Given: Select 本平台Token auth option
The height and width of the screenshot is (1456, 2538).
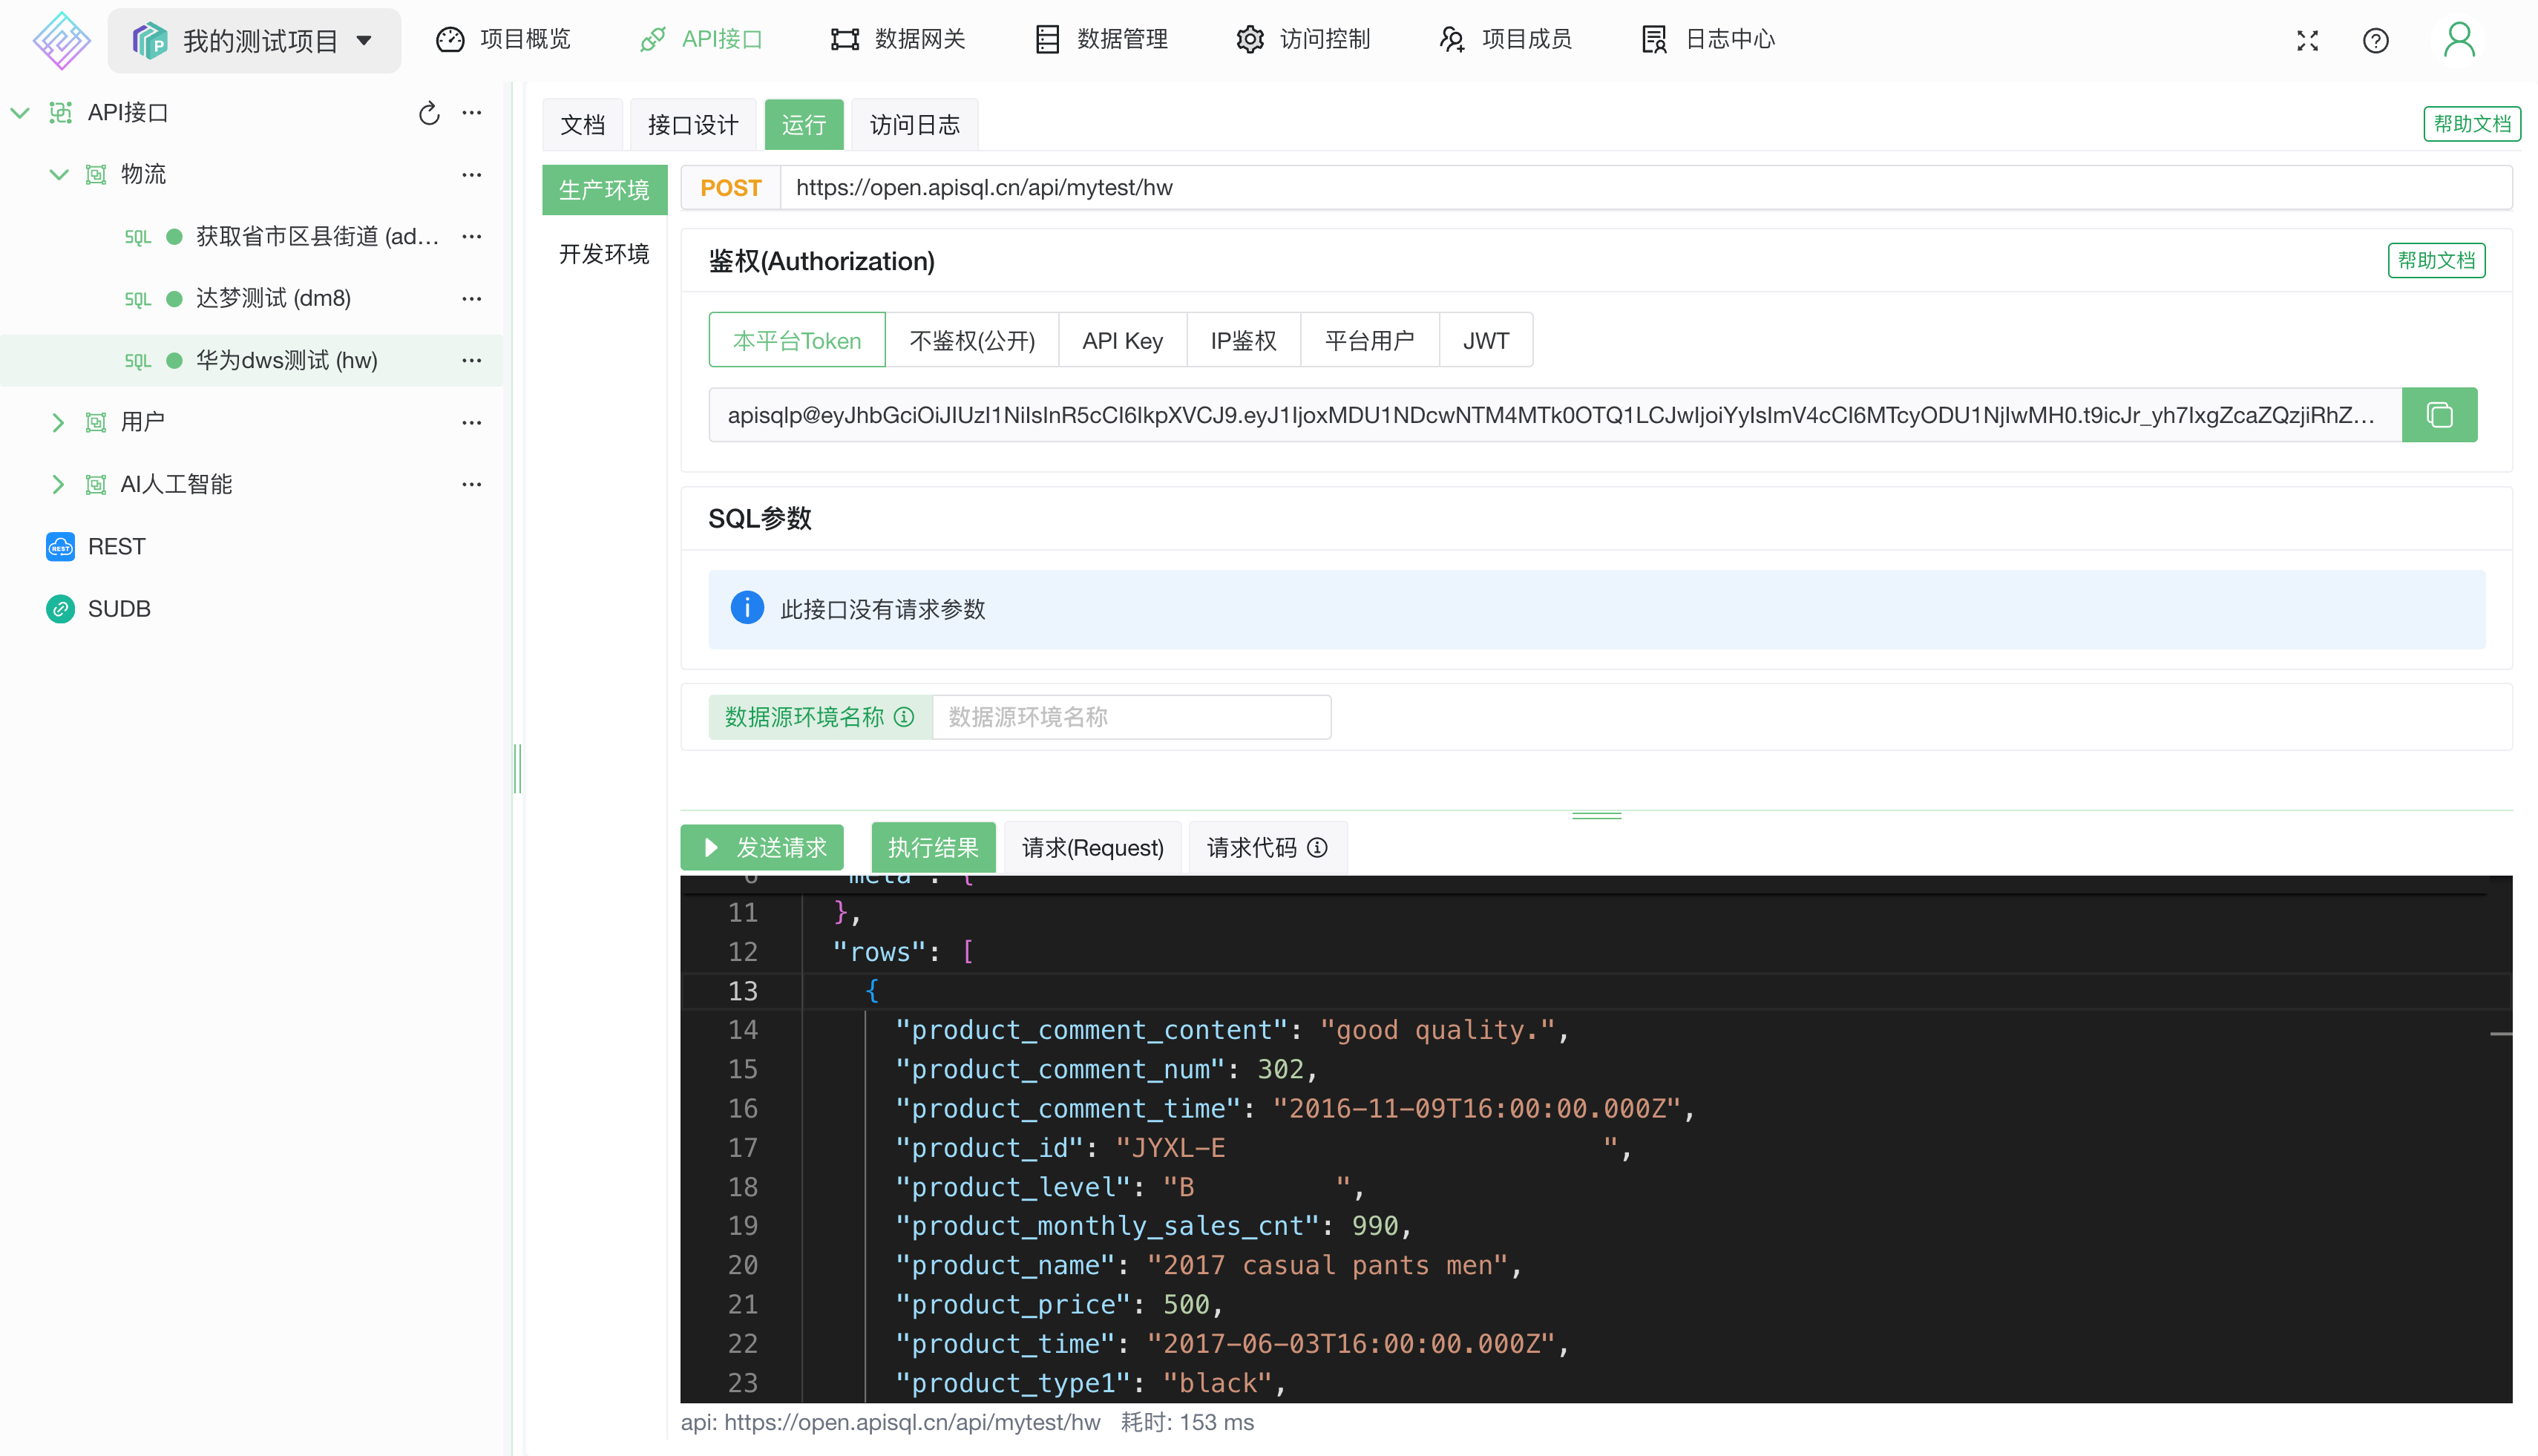Looking at the screenshot, I should pyautogui.click(x=797, y=341).
